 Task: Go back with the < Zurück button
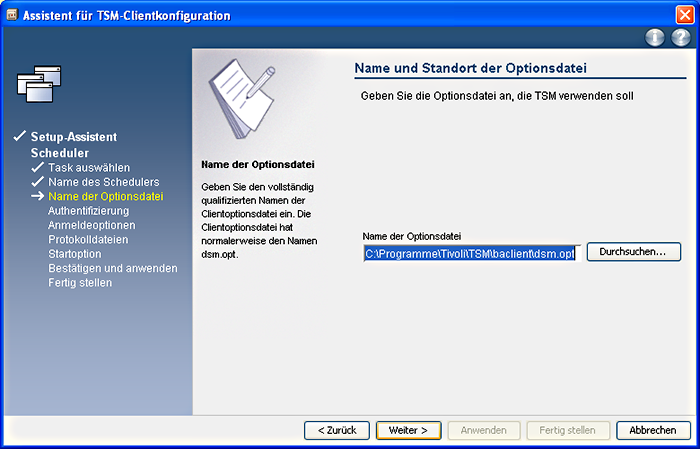coord(337,430)
